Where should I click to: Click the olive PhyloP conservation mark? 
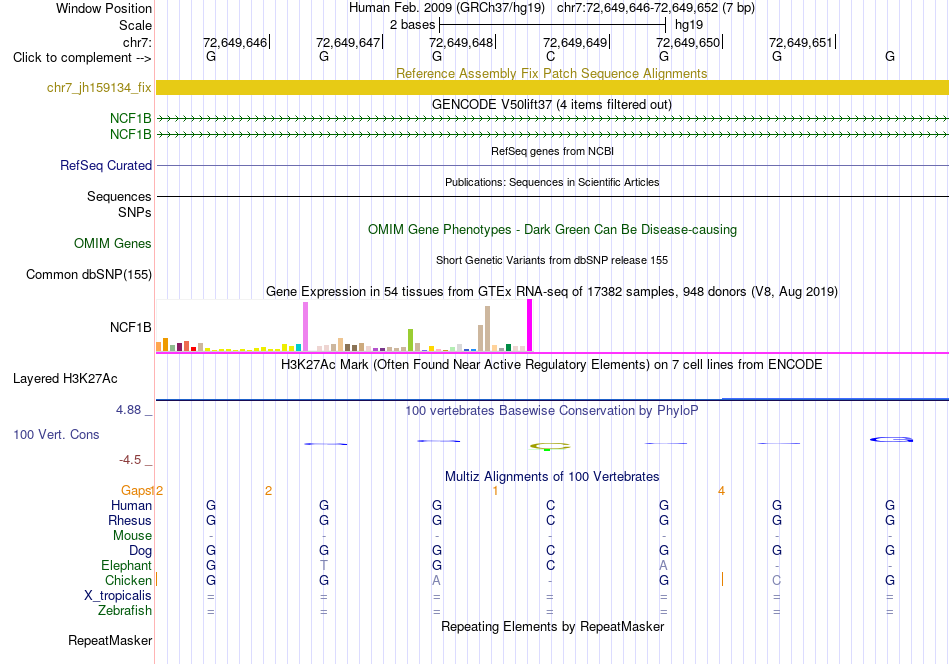point(550,447)
